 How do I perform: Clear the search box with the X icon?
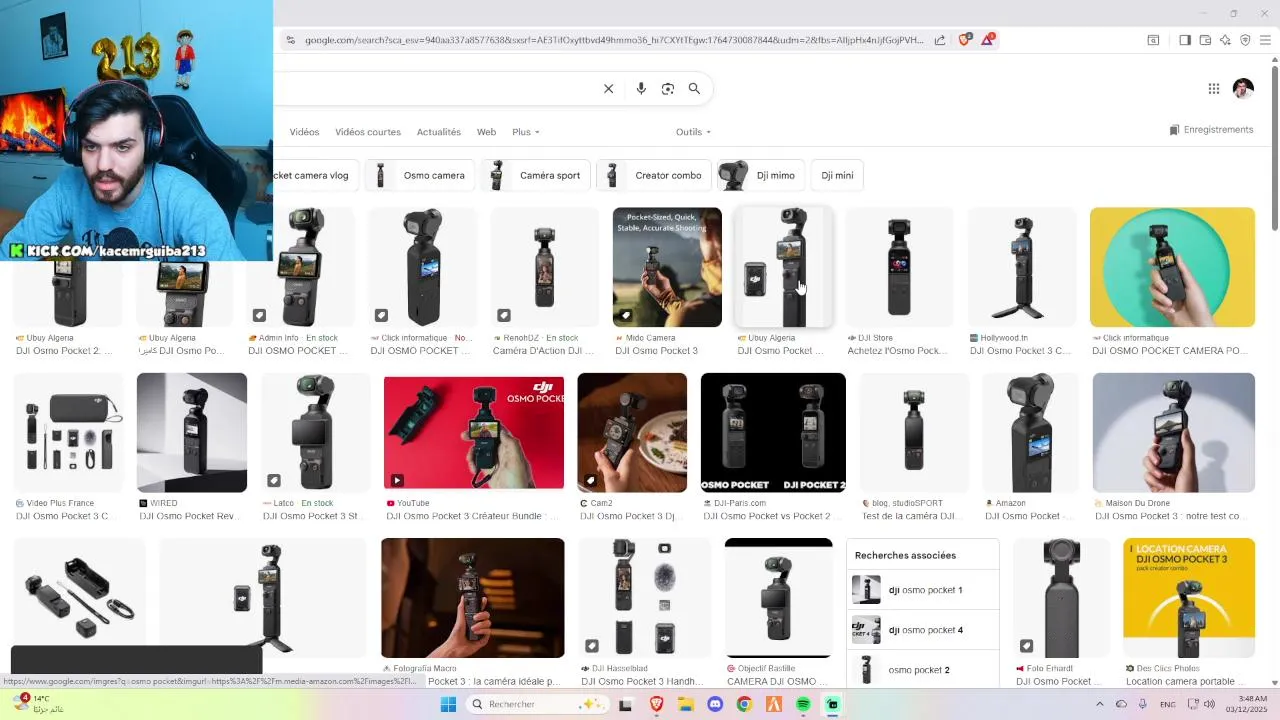point(608,89)
